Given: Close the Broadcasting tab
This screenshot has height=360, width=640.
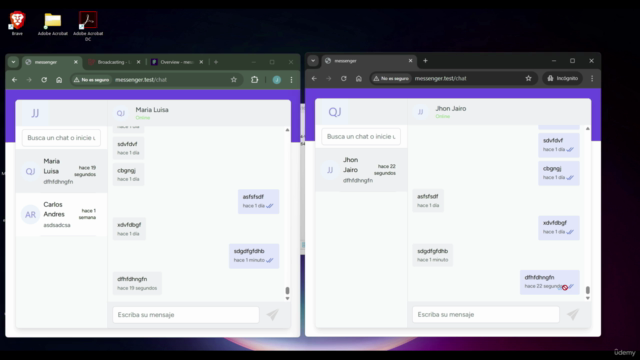Looking at the screenshot, I should [x=138, y=62].
